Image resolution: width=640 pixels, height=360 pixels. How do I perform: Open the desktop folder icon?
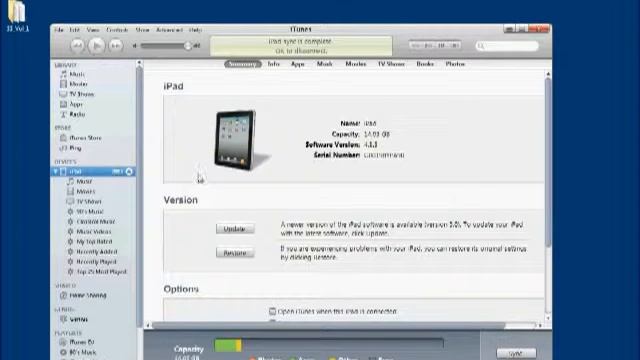(17, 16)
